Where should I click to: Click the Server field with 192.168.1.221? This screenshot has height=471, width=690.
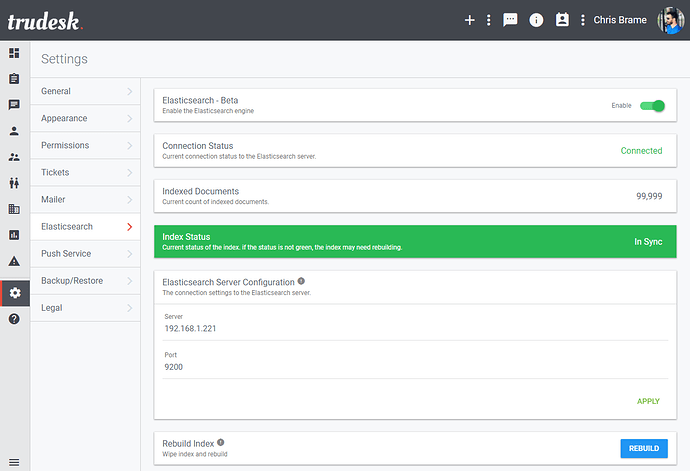click(415, 328)
